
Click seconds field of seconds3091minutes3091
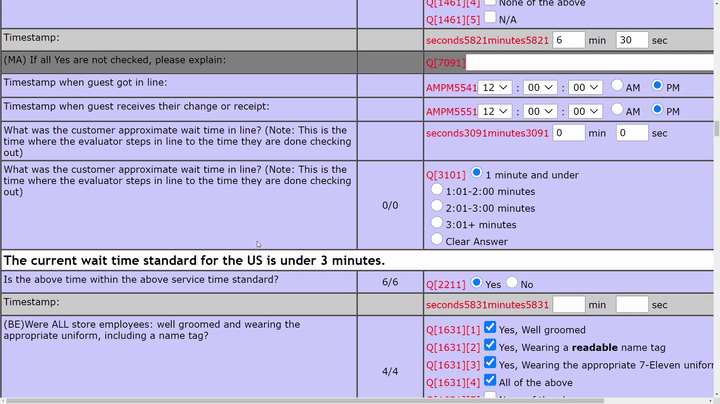pyautogui.click(x=632, y=133)
